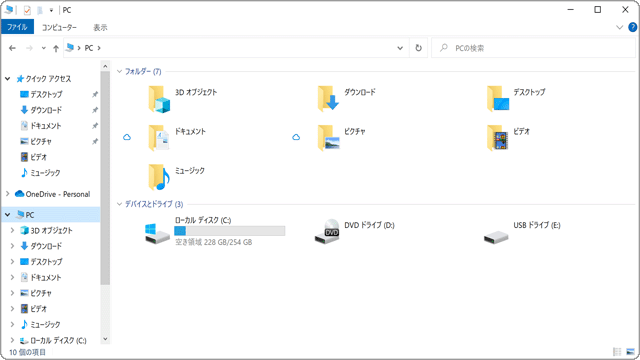Expand ドキュメント under PC in tree

click(x=12, y=277)
